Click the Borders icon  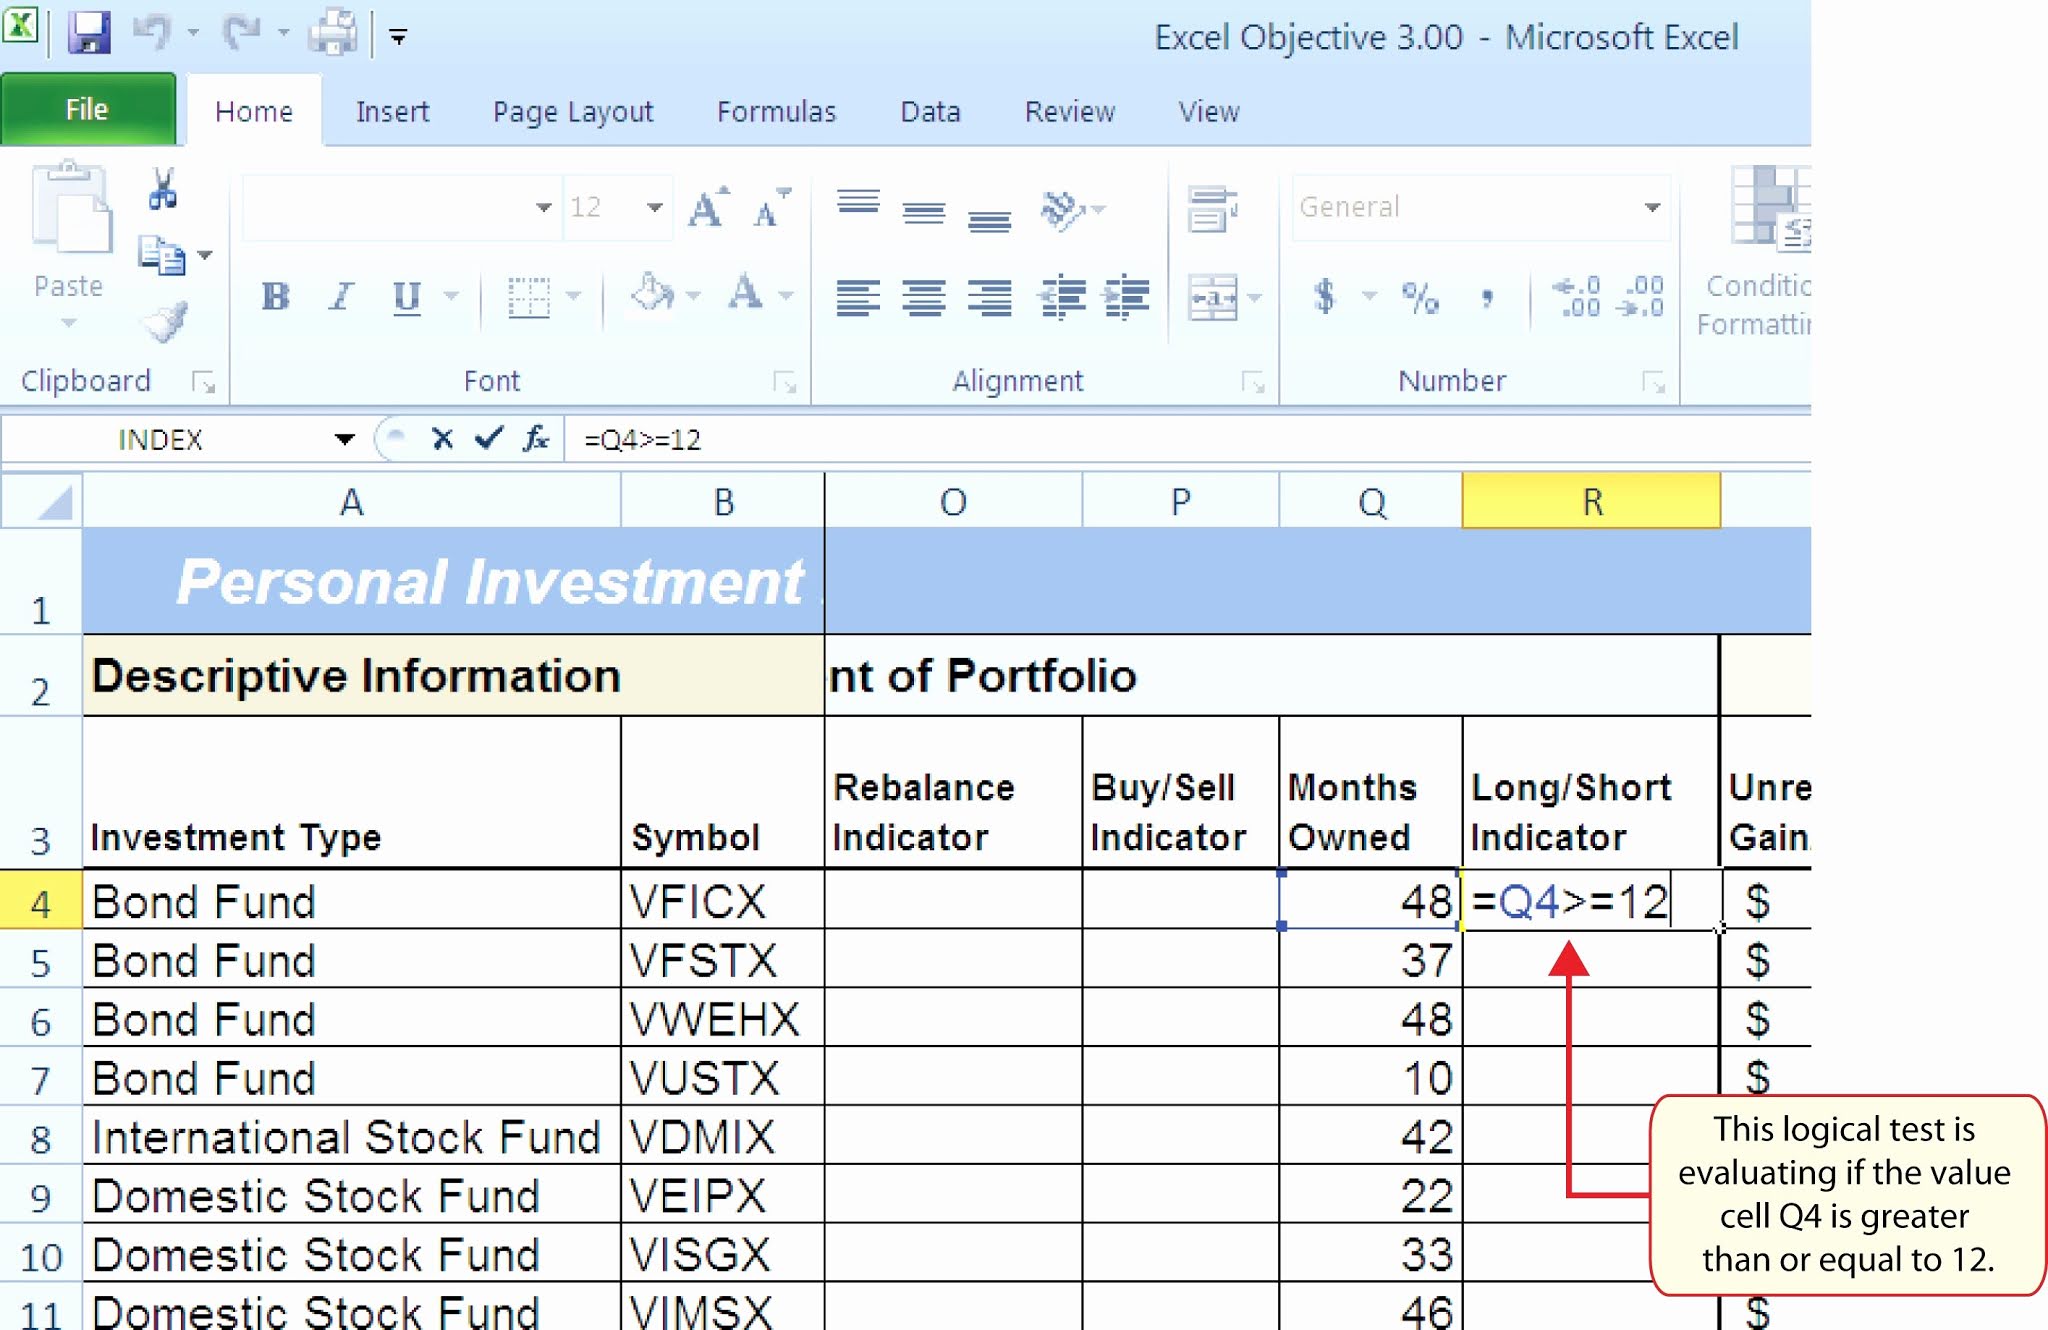[528, 297]
